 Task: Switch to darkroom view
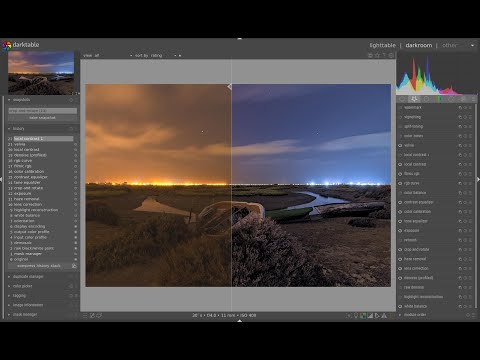(x=419, y=45)
